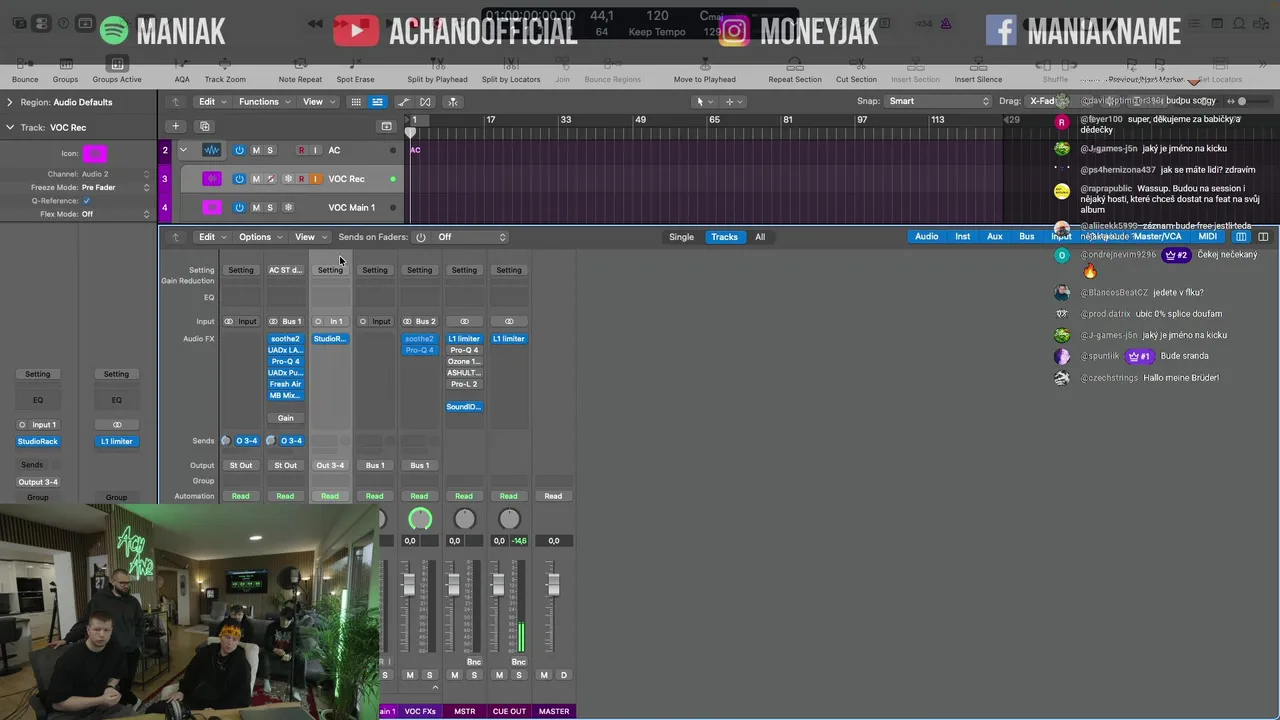Click the mixer's up-arrow back icon
The height and width of the screenshot is (720, 1280).
(175, 237)
